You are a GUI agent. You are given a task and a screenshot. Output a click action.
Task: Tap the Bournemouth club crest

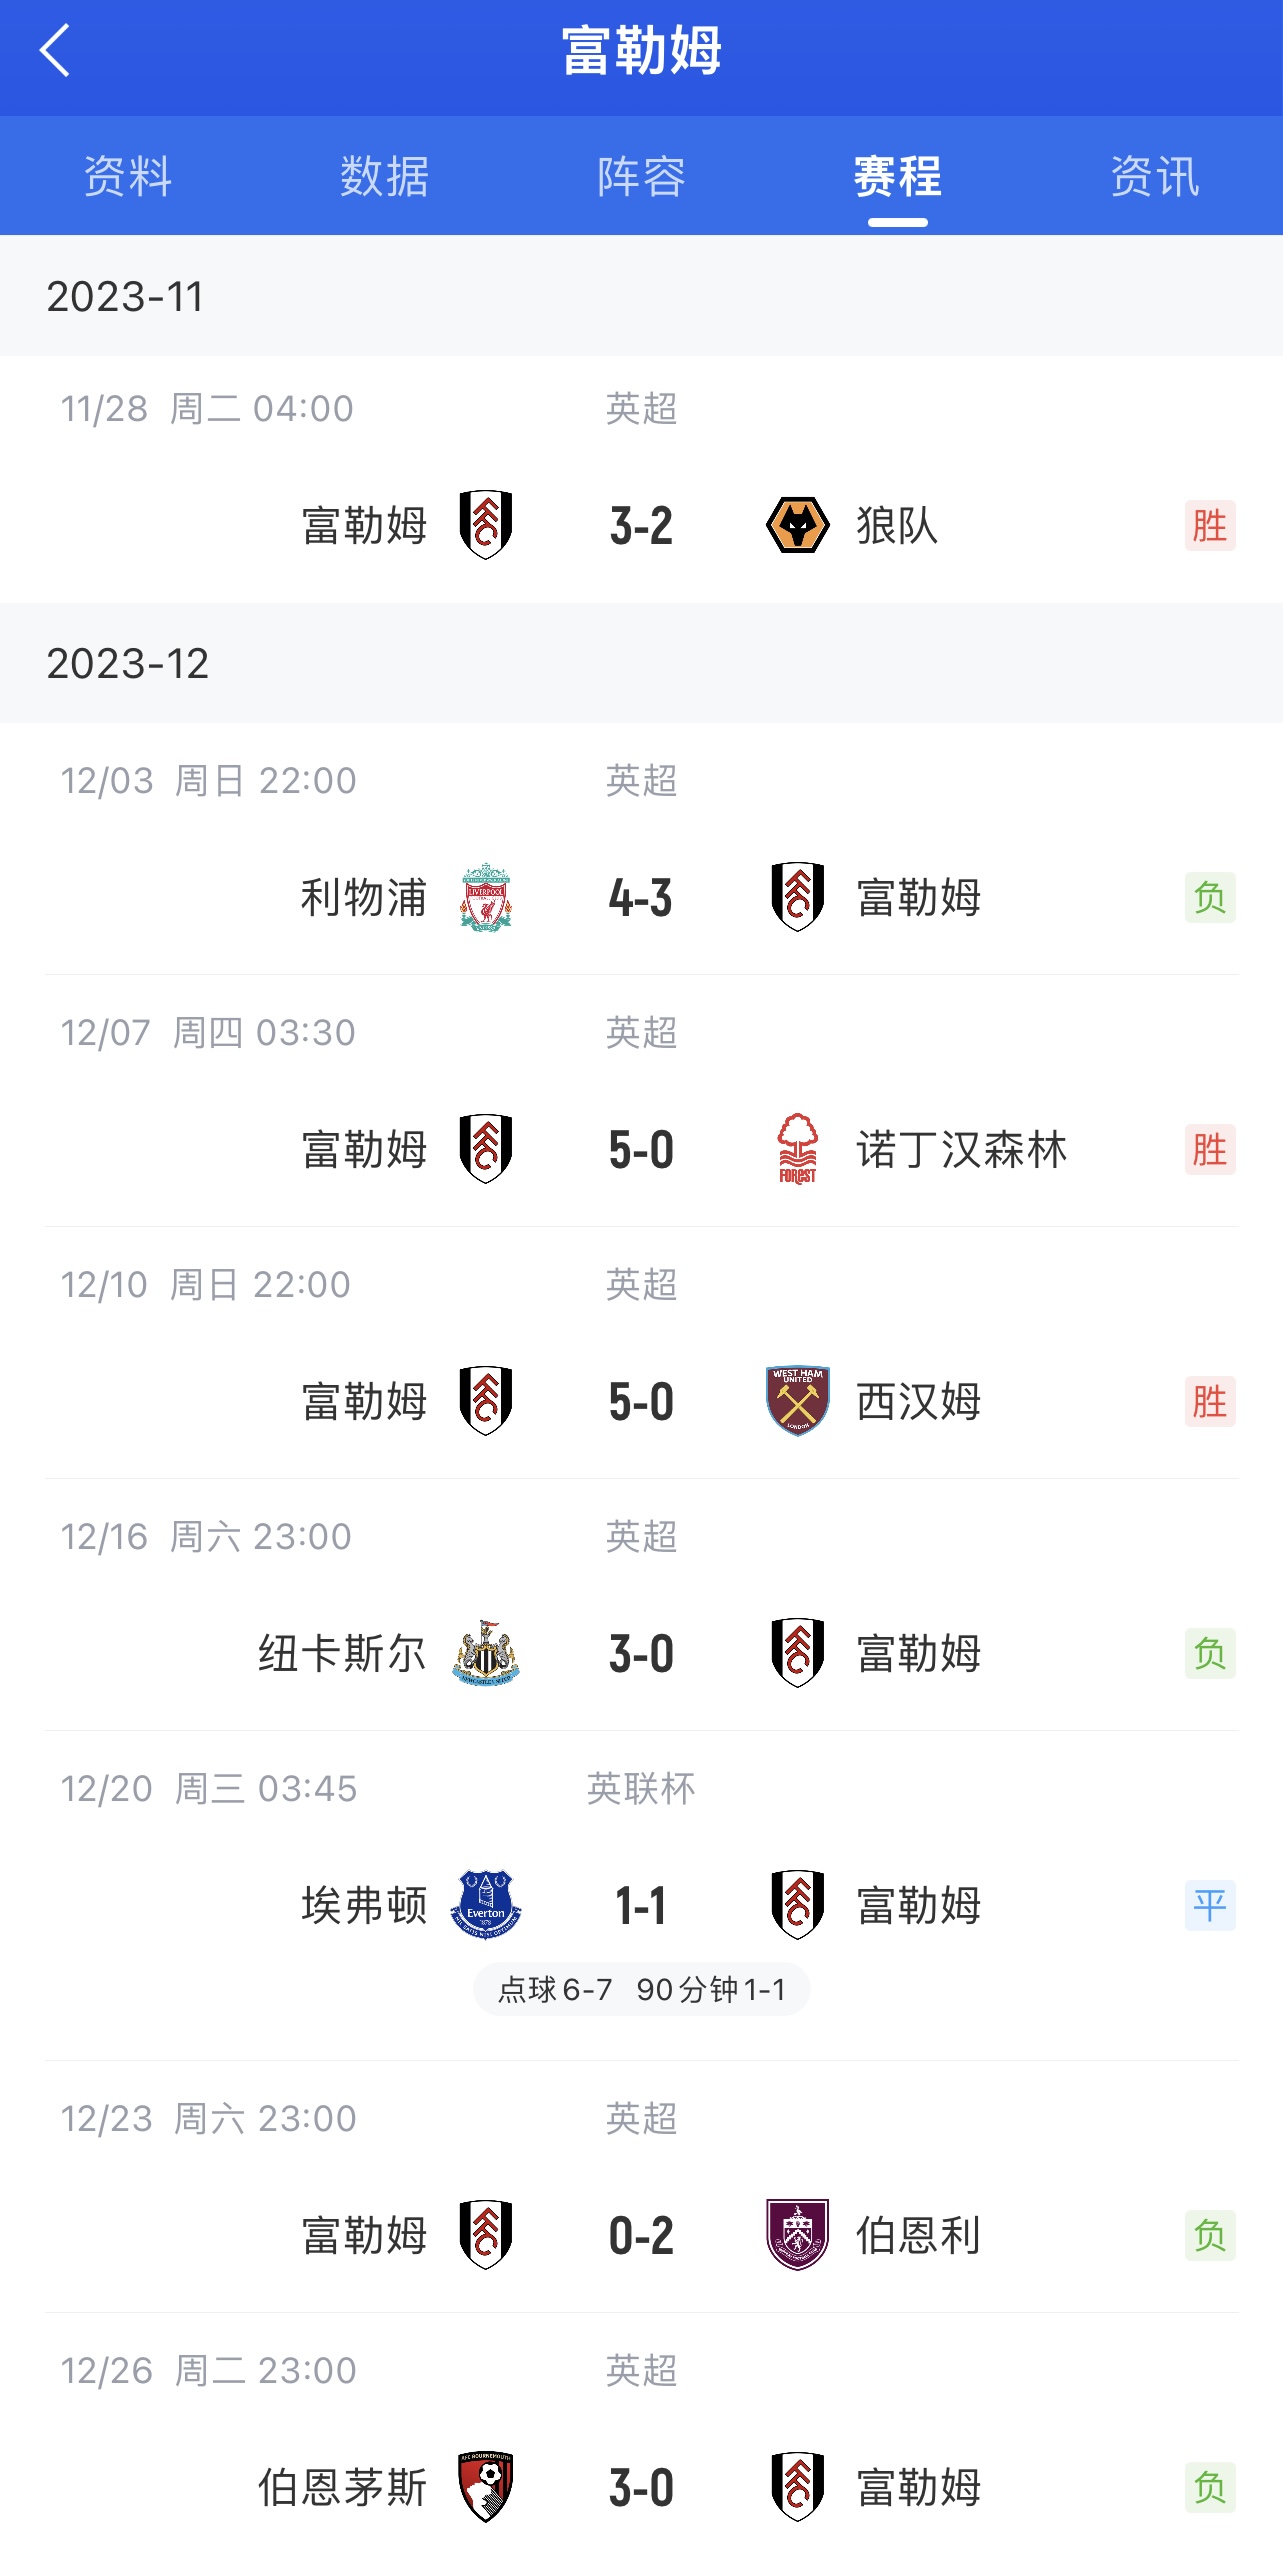tap(486, 2487)
